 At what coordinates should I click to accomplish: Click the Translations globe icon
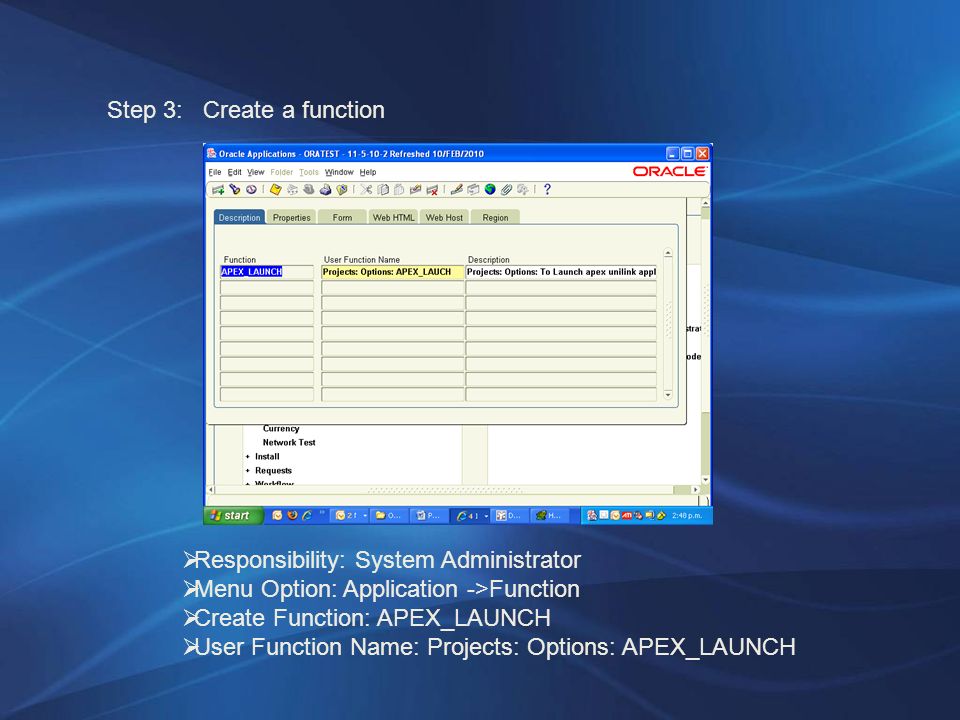click(x=490, y=190)
